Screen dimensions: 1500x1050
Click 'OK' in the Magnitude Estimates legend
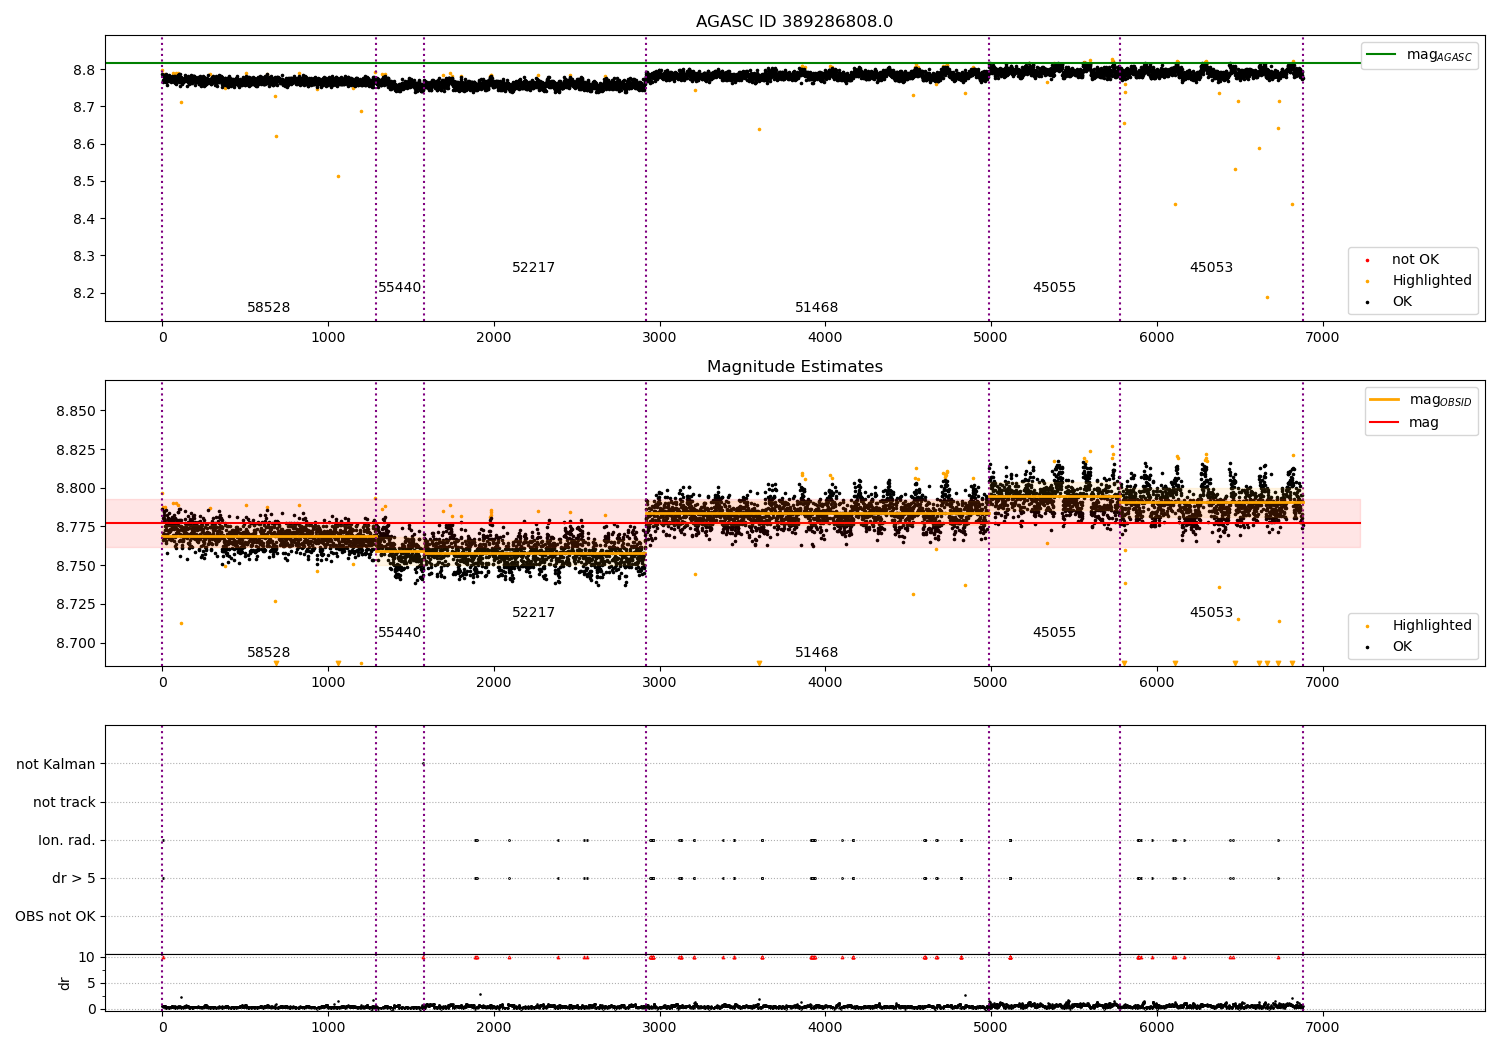pos(1400,647)
